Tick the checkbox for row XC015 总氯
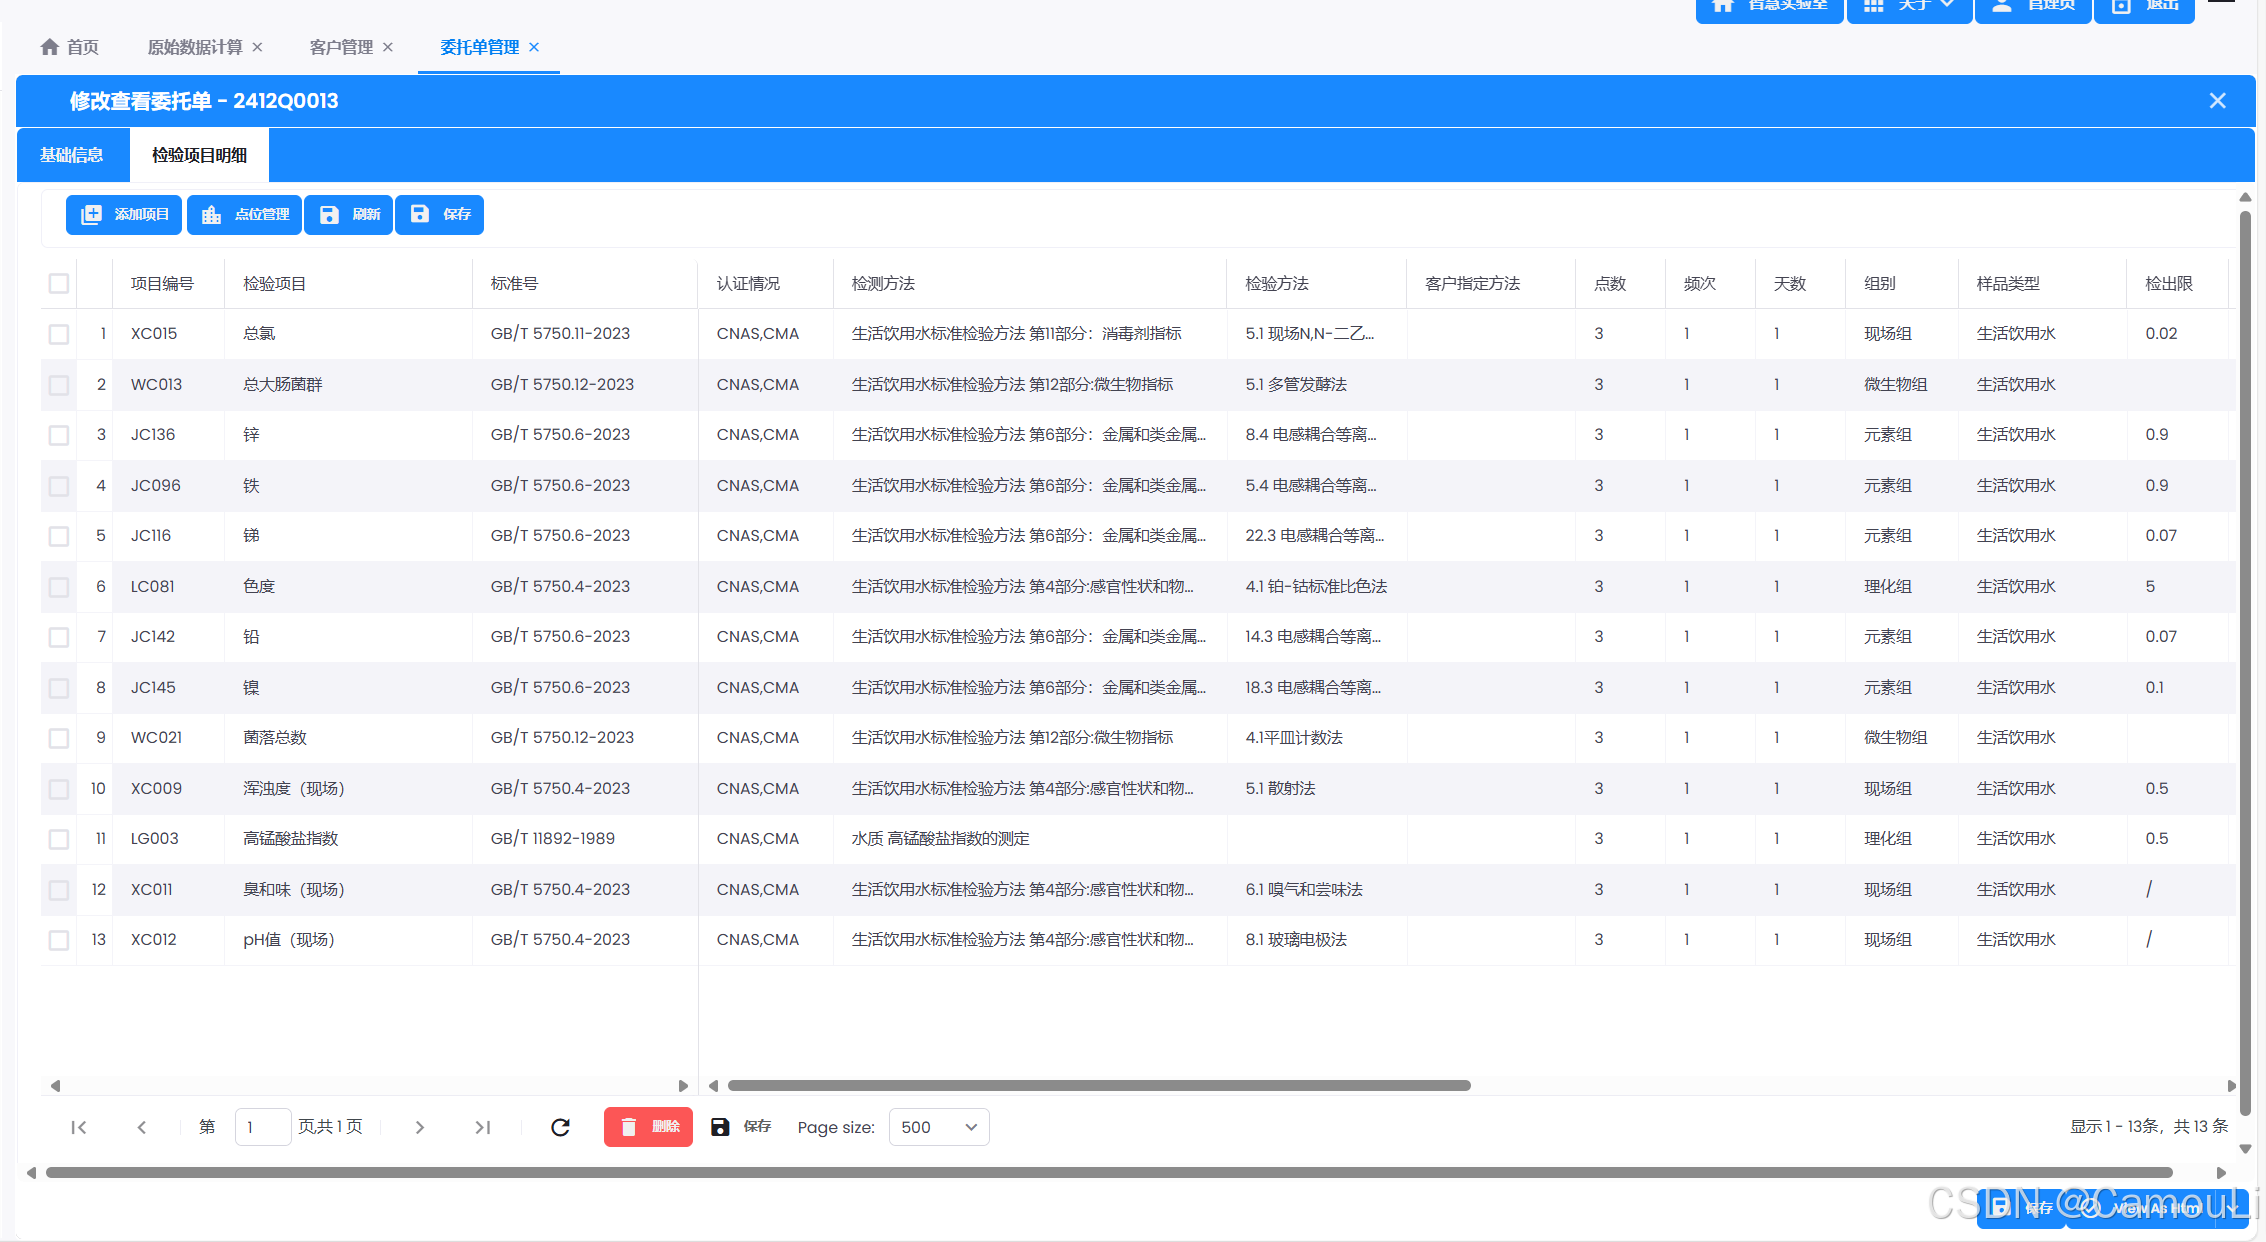The width and height of the screenshot is (2266, 1242). (x=59, y=334)
